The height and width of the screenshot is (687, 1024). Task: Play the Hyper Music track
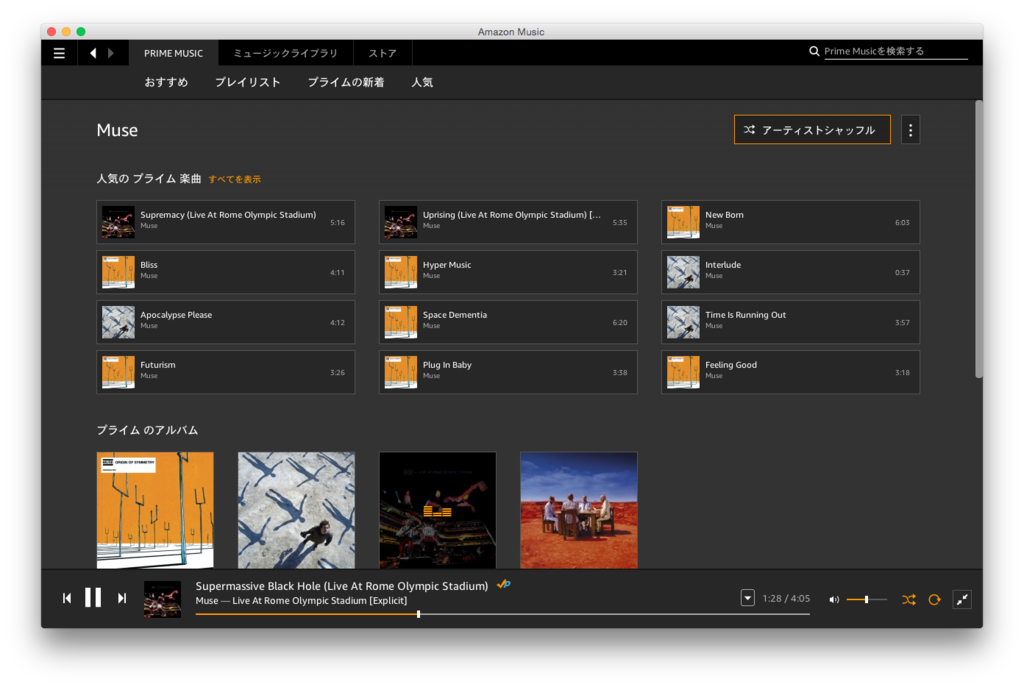point(508,272)
